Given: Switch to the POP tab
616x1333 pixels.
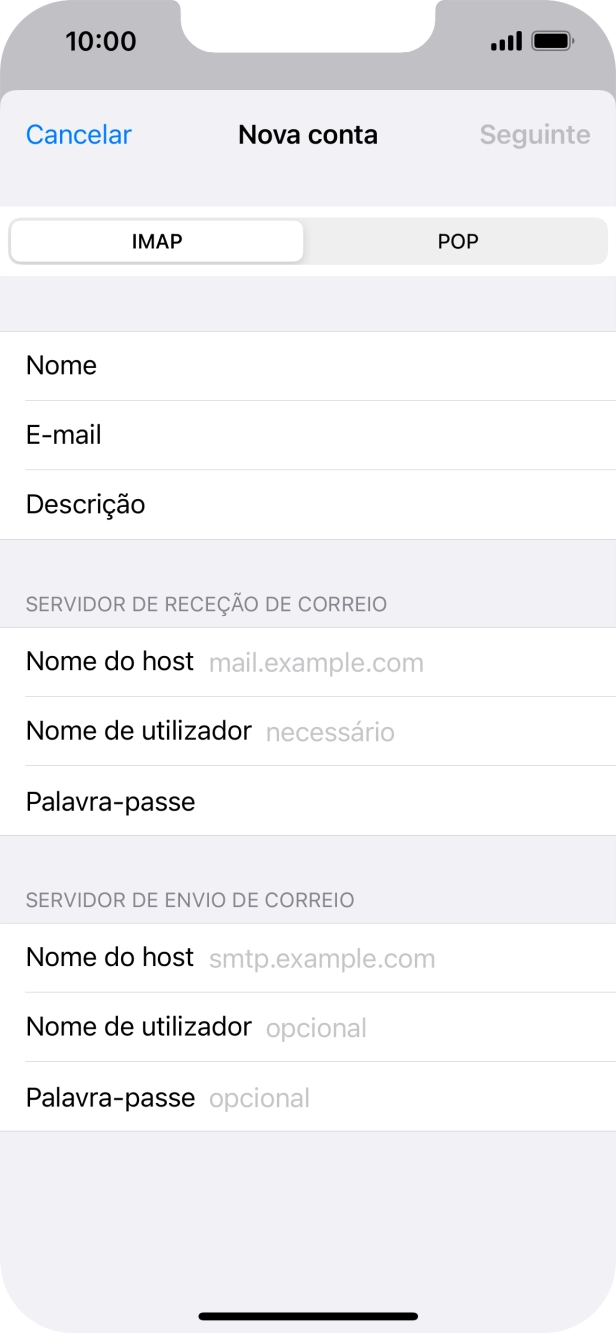Looking at the screenshot, I should [457, 241].
